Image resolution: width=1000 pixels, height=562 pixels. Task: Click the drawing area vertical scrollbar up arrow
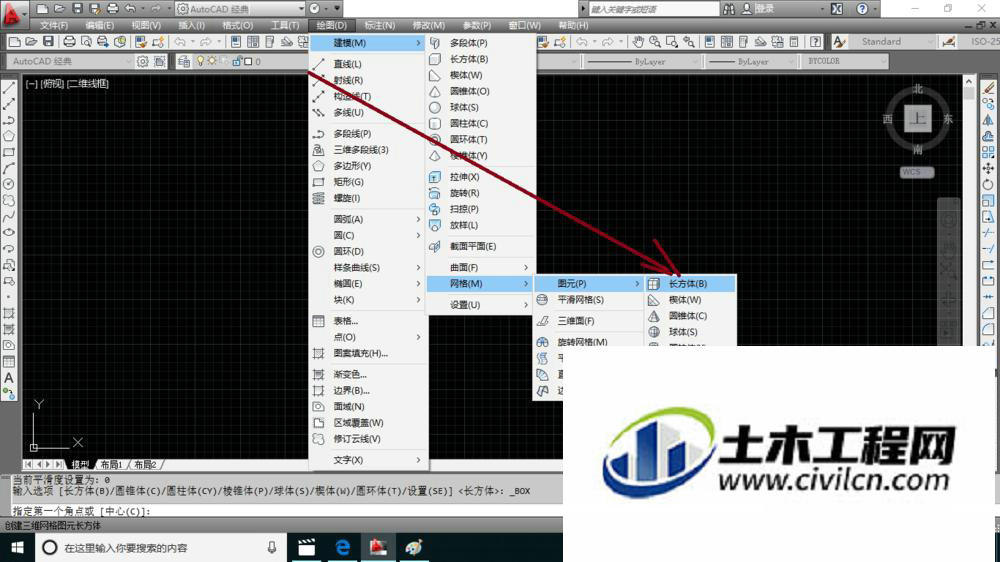point(969,82)
